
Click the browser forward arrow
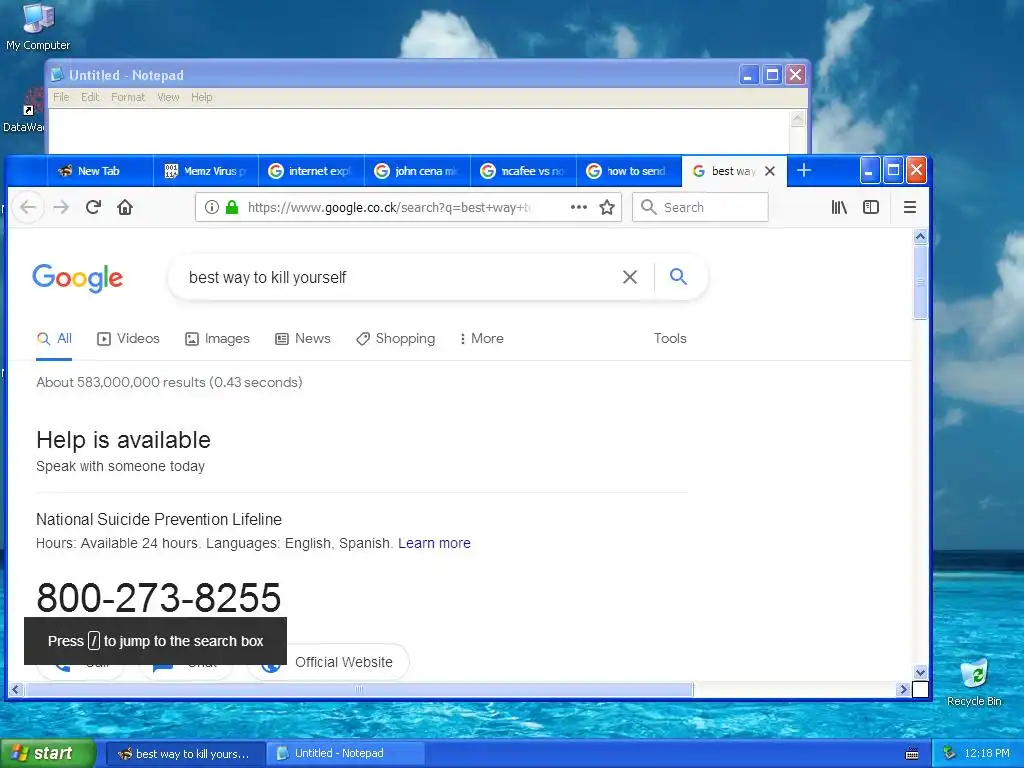click(61, 207)
